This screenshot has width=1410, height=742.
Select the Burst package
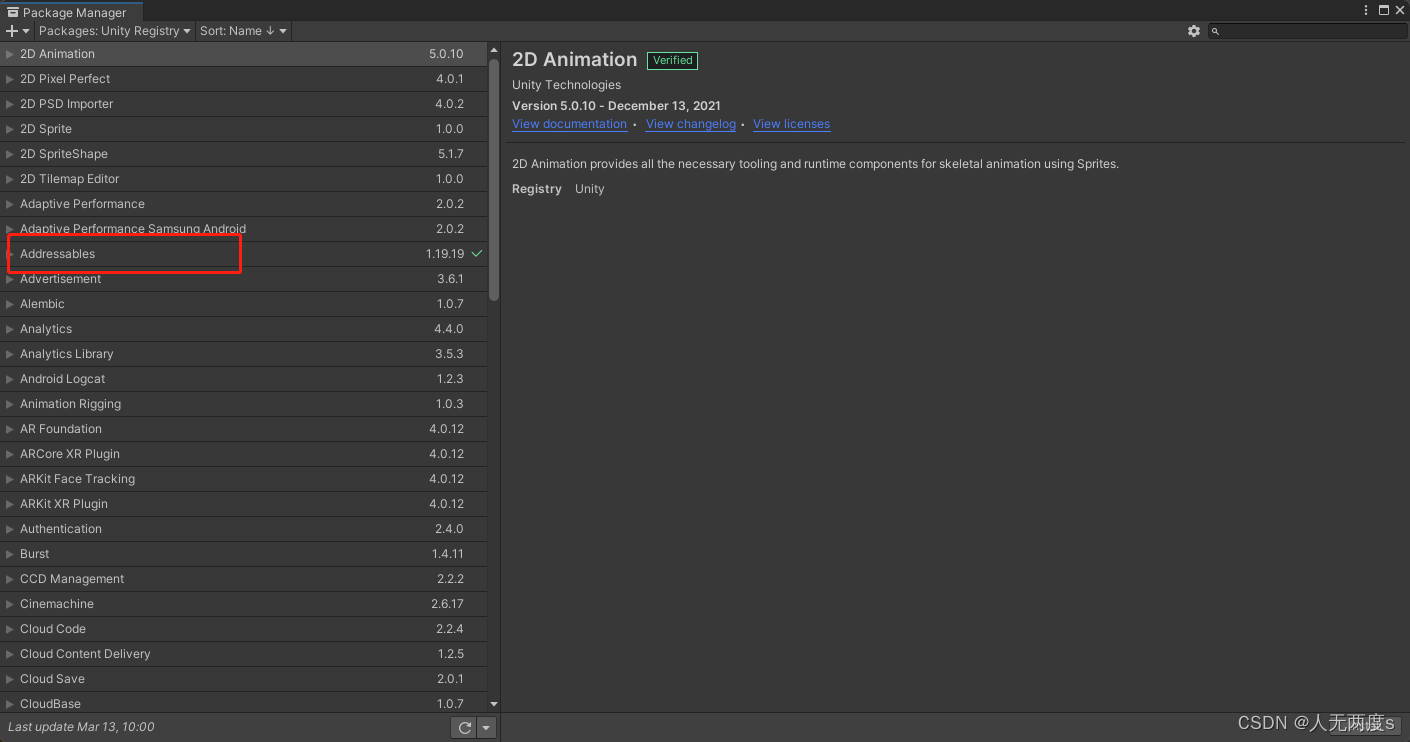coord(244,554)
